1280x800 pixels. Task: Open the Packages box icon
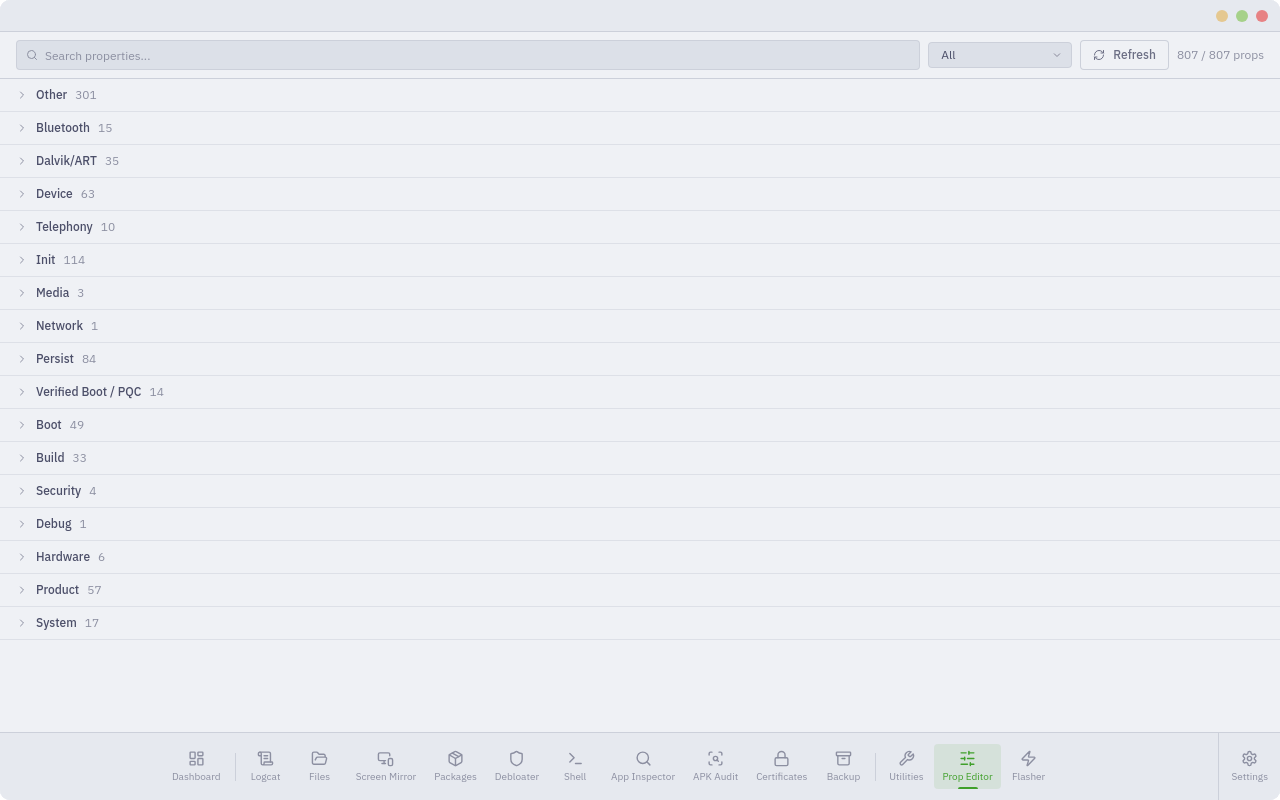(x=455, y=759)
